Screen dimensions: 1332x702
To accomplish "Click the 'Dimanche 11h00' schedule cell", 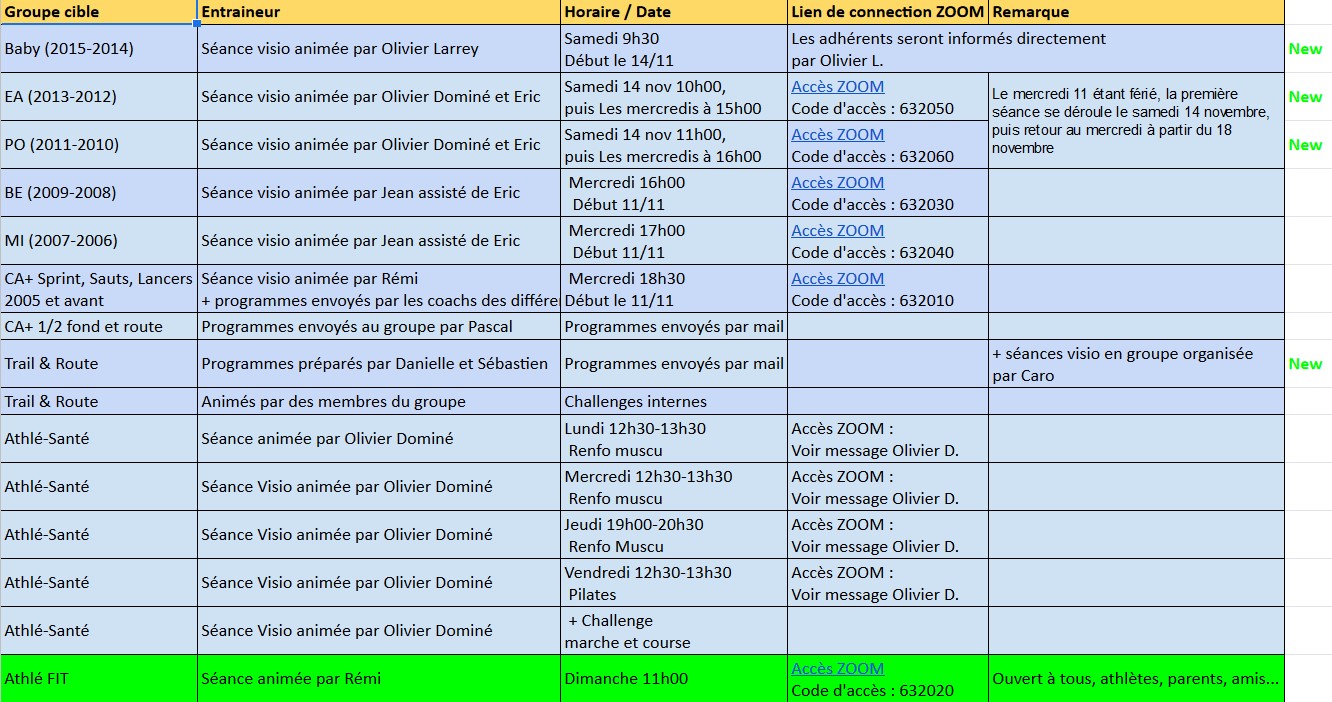I will [674, 679].
